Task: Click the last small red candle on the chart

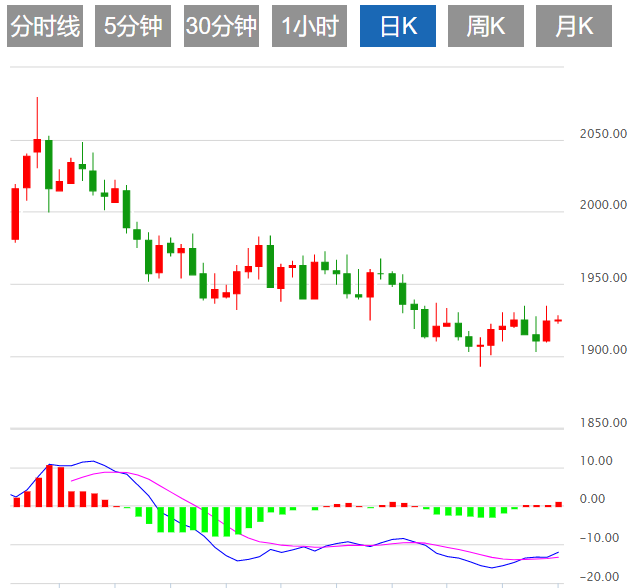Action: [x=559, y=320]
